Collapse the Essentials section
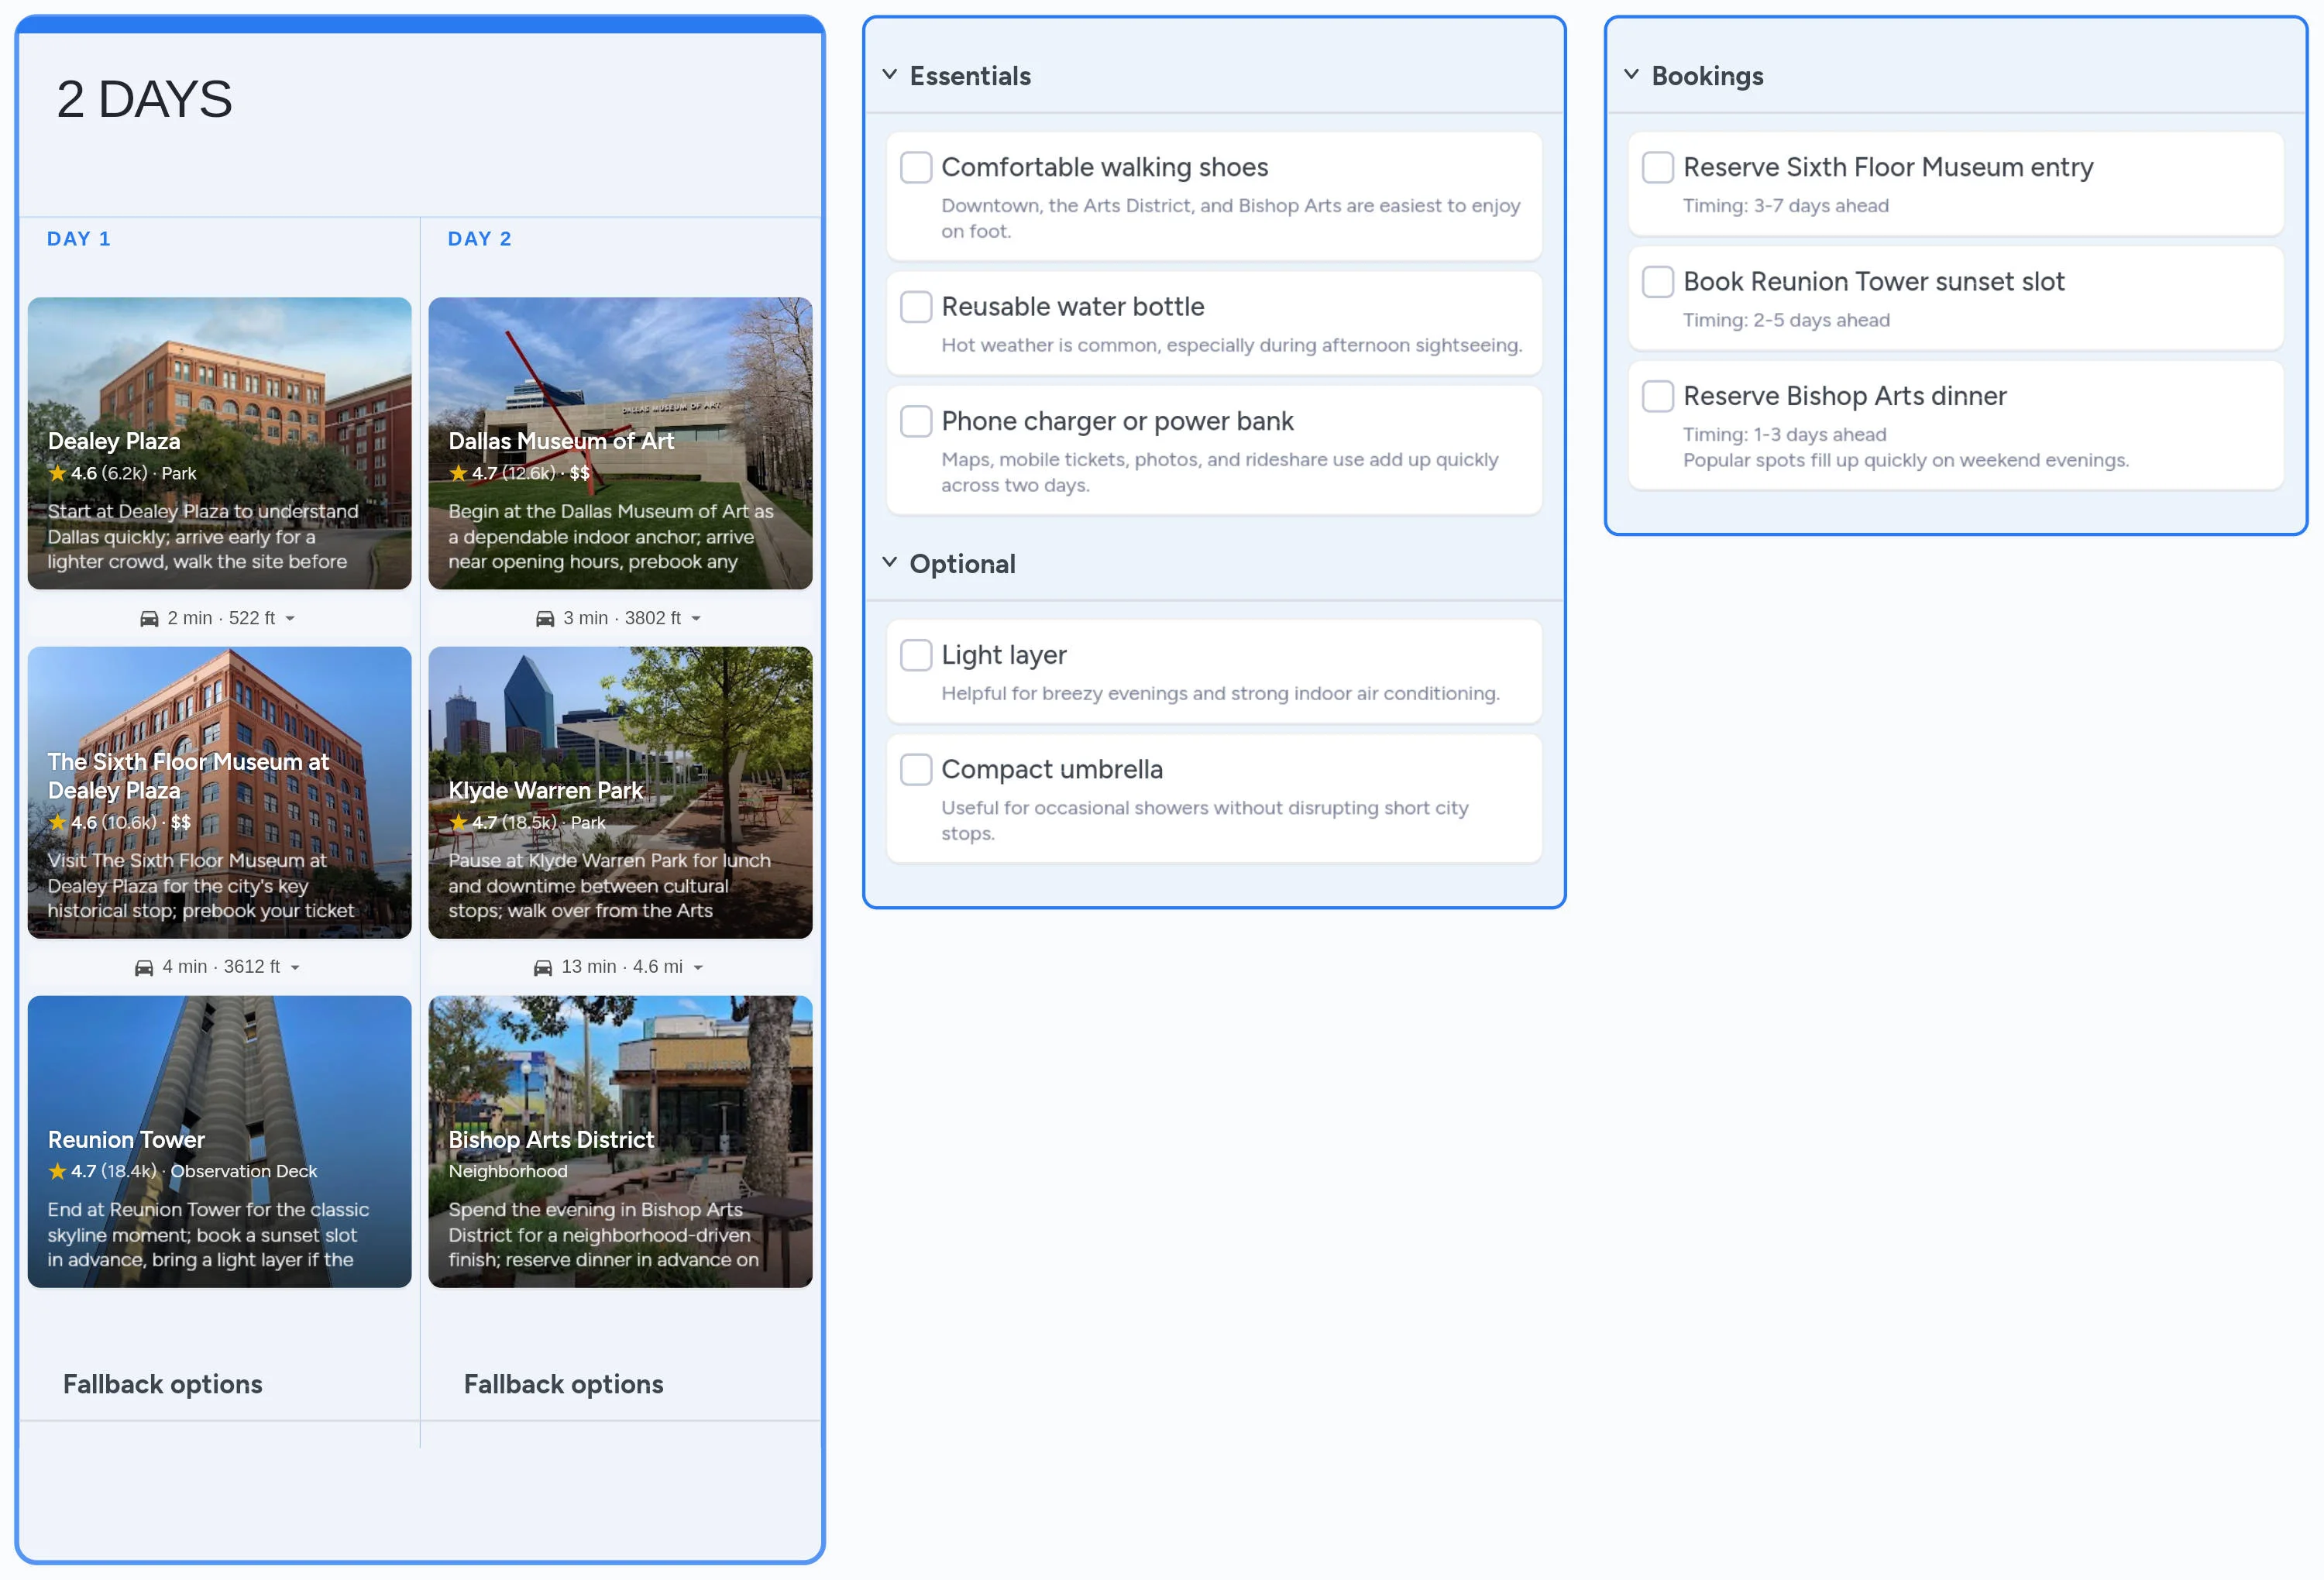The image size is (2324, 1580). pyautogui.click(x=890, y=75)
